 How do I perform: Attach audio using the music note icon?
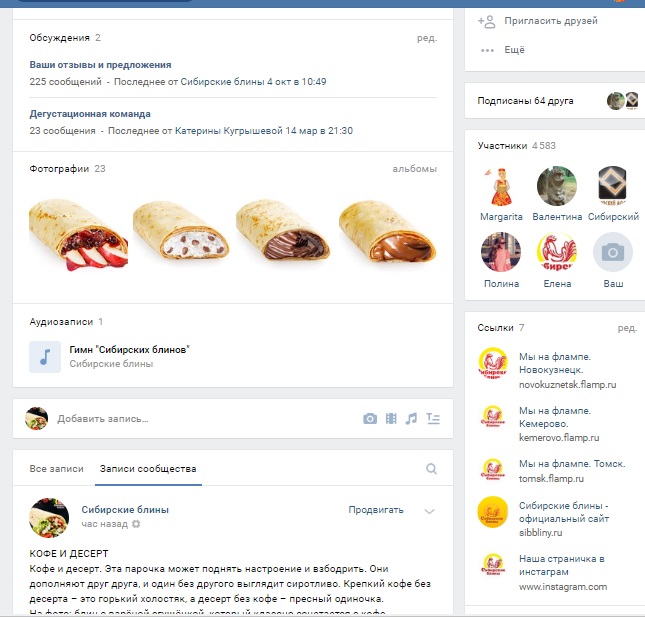coord(411,419)
